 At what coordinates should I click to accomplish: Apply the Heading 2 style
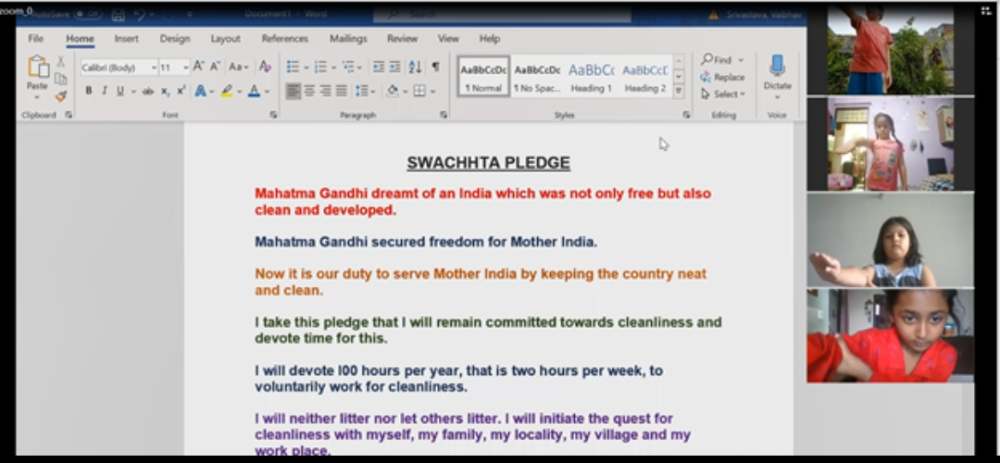pos(645,77)
